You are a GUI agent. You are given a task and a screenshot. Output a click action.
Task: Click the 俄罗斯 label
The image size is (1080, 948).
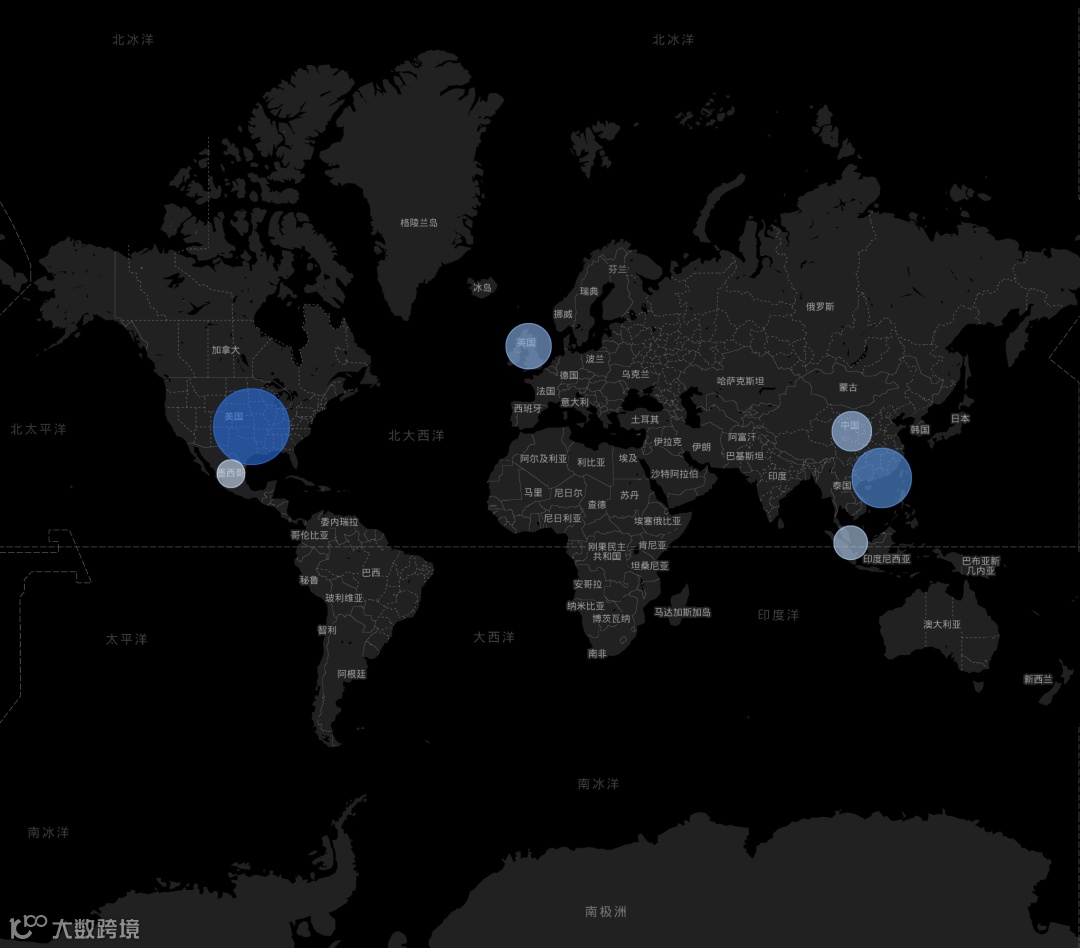(x=820, y=307)
